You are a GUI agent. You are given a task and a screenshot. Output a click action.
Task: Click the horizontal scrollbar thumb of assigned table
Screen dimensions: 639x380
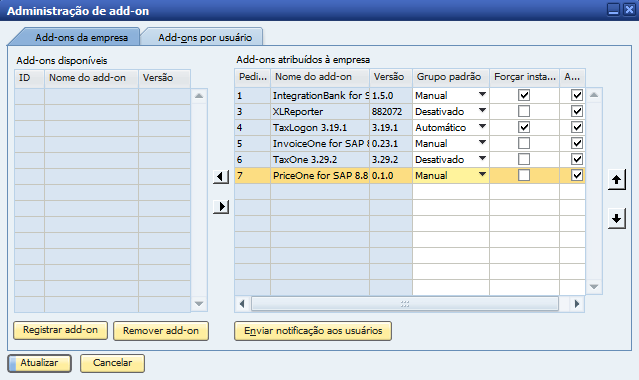pos(405,304)
